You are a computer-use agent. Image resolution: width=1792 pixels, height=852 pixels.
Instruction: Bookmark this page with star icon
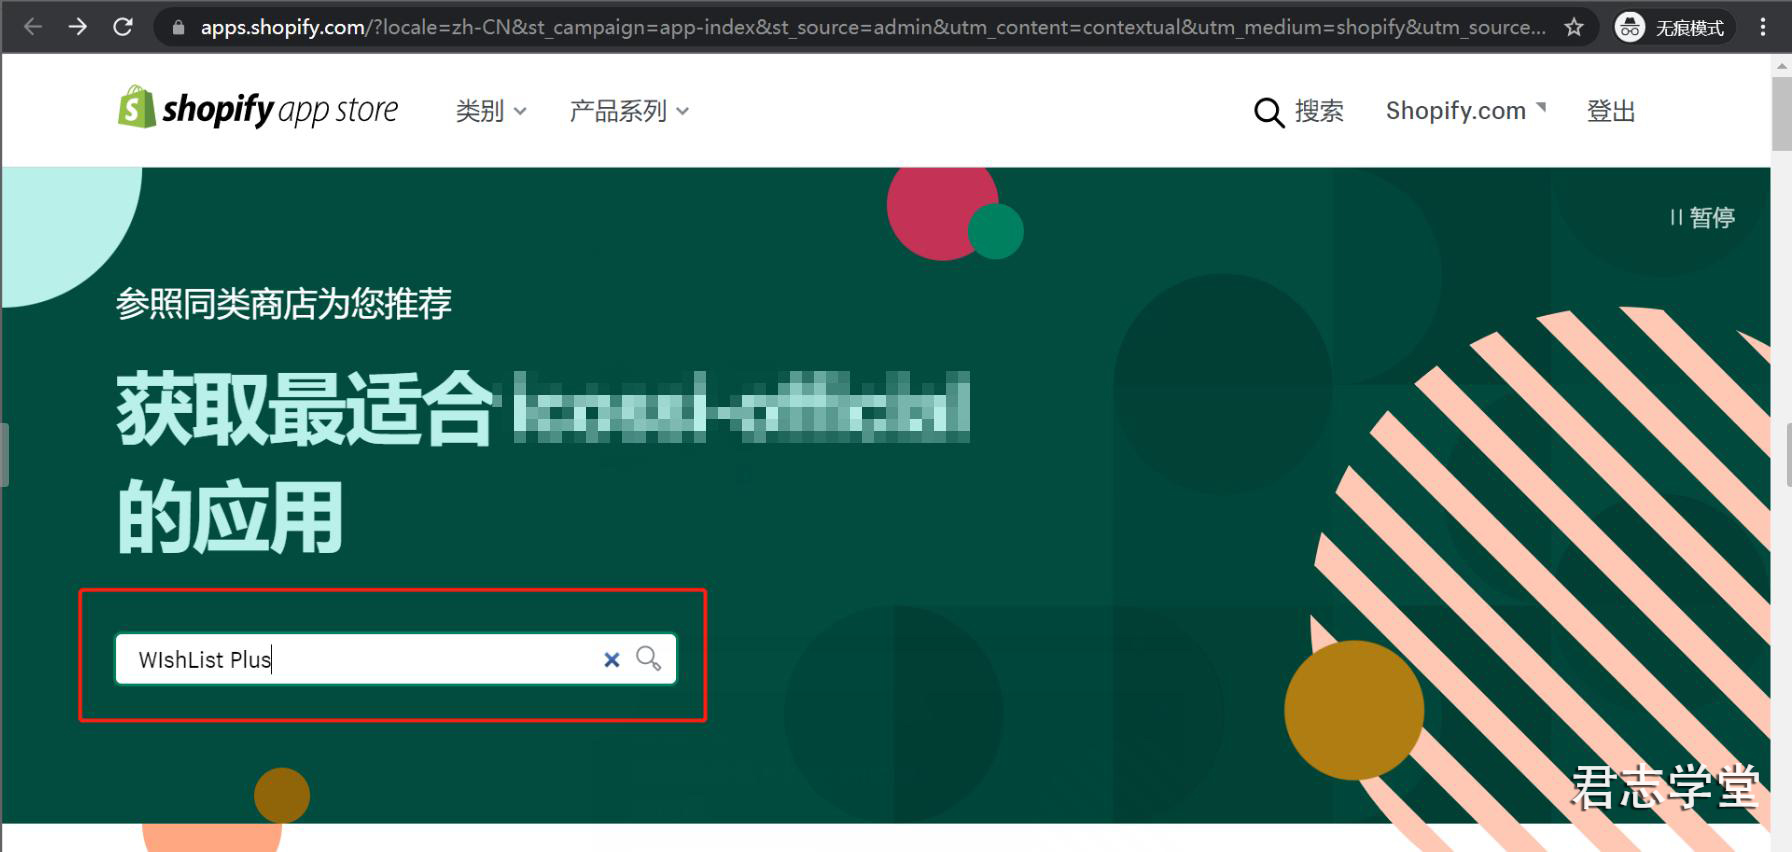tap(1574, 27)
